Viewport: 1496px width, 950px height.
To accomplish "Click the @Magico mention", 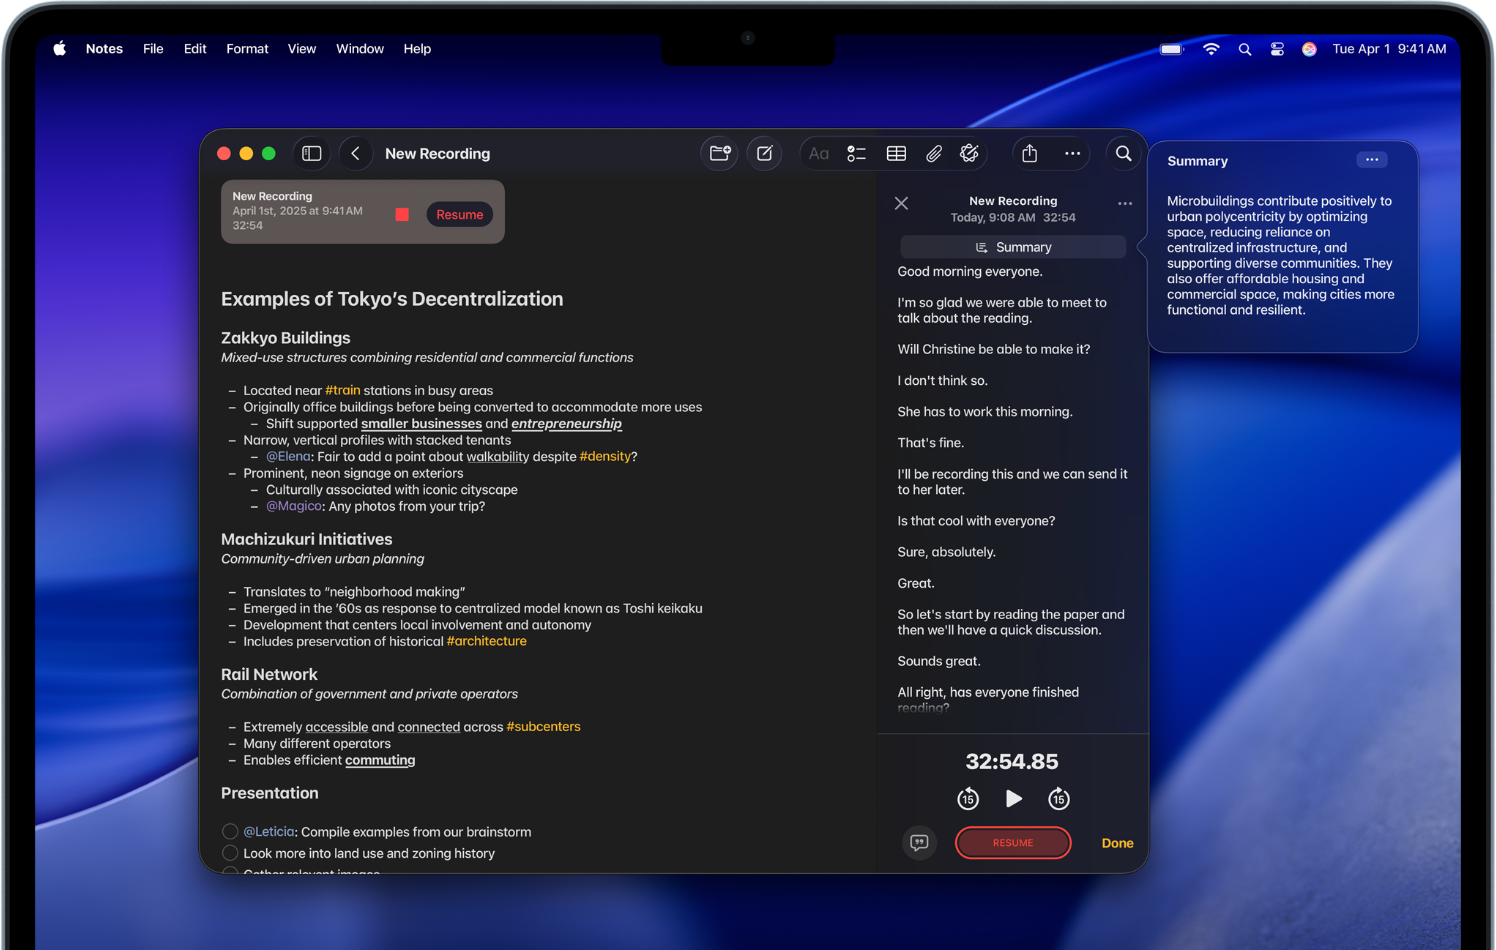I will 294,506.
